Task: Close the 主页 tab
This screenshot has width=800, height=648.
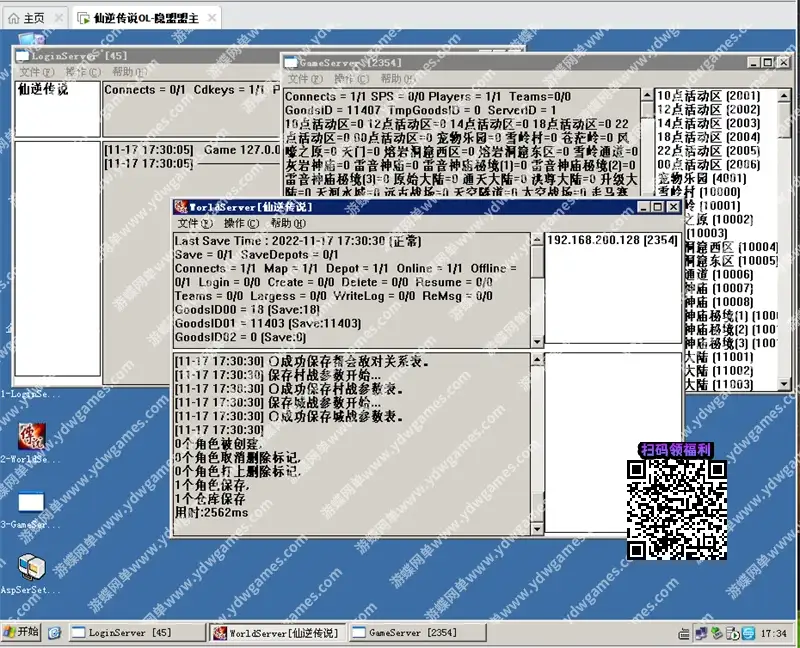Action: [59, 18]
